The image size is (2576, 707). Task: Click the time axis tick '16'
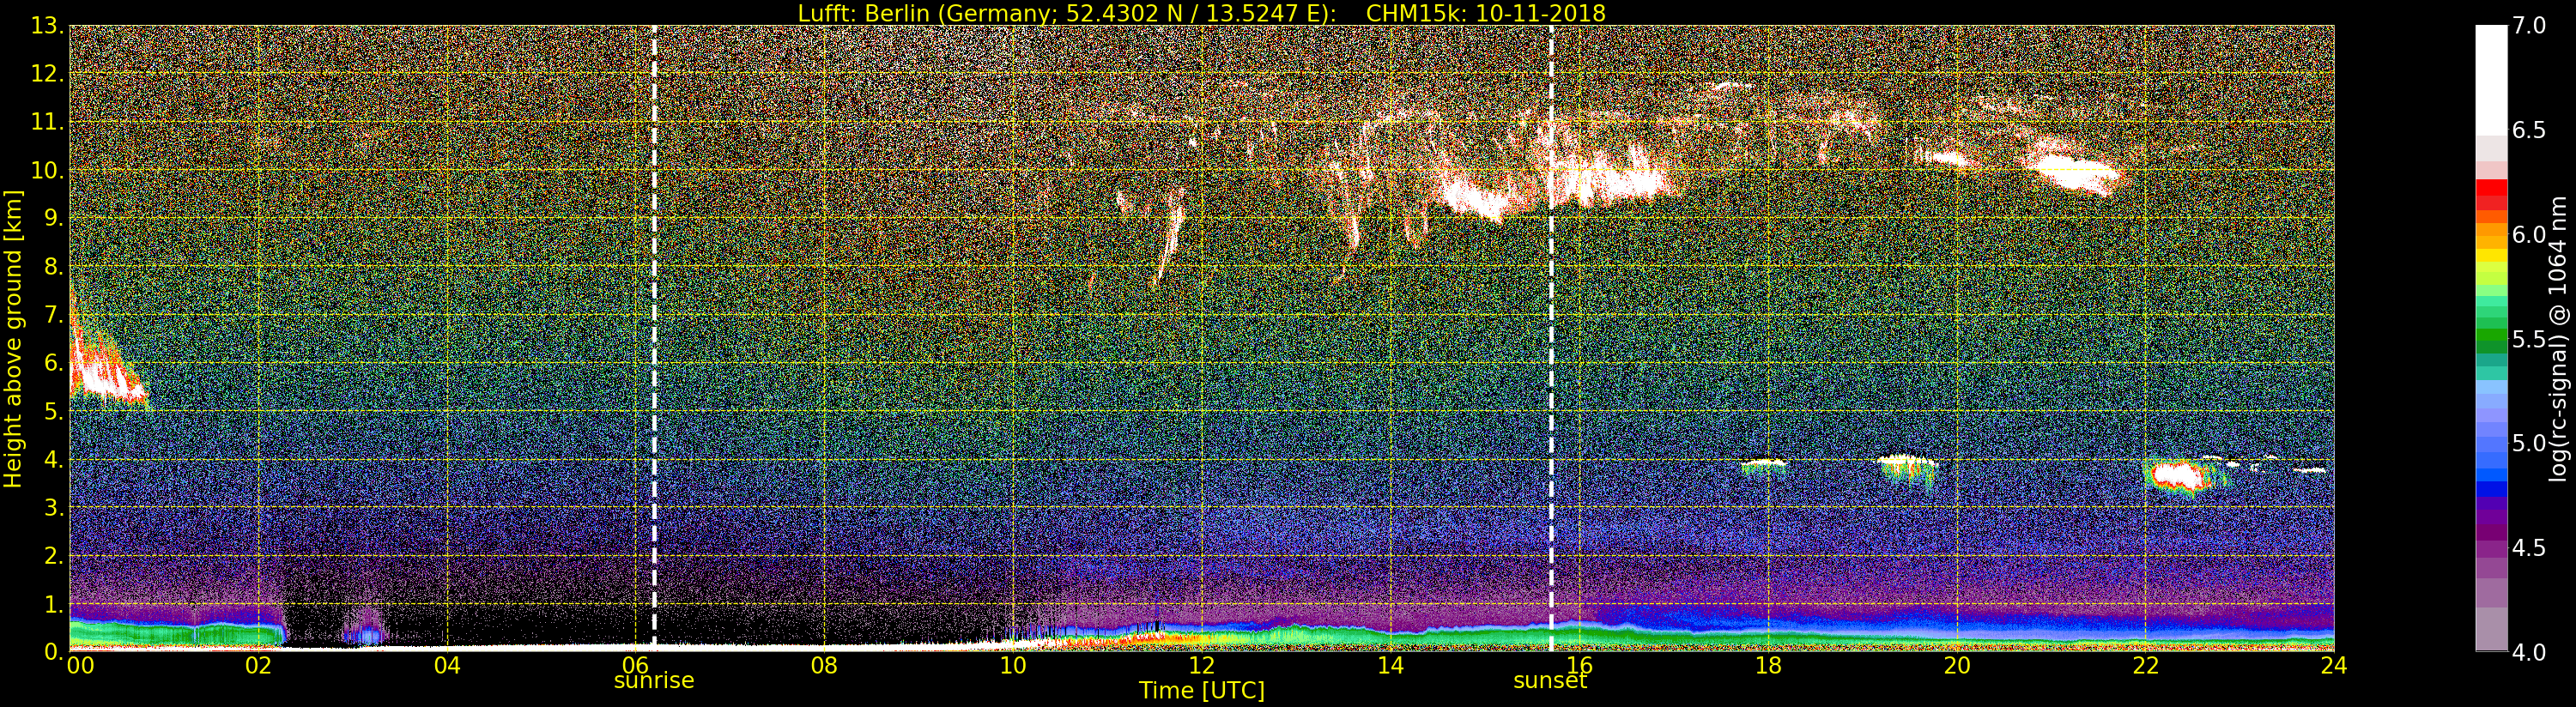click(1579, 666)
